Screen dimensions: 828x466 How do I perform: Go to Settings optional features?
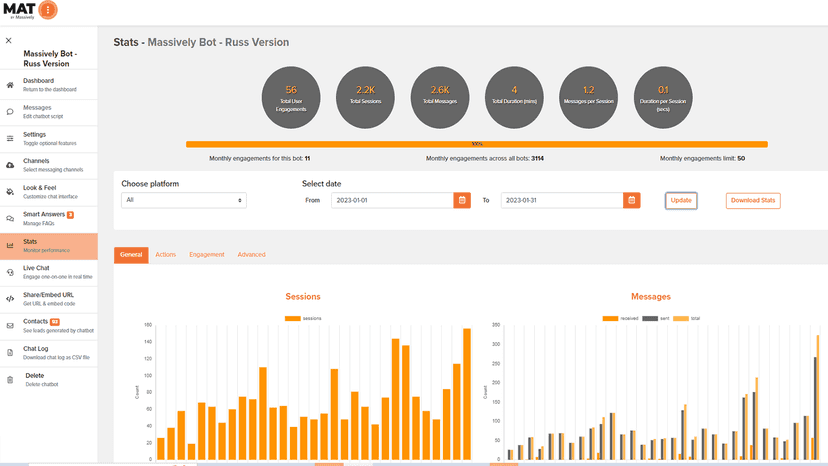pyautogui.click(x=49, y=138)
